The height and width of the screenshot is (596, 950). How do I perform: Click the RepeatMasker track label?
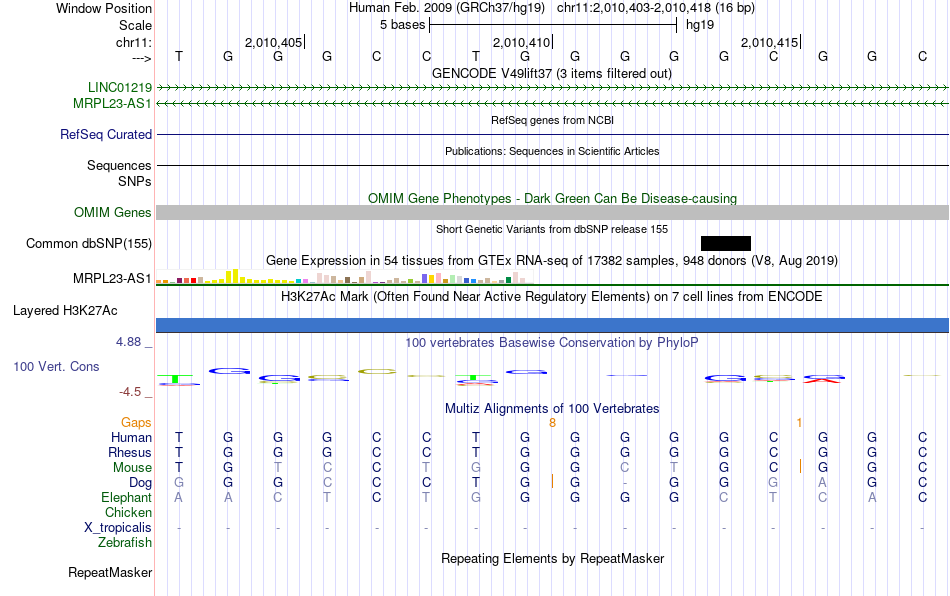click(x=110, y=572)
